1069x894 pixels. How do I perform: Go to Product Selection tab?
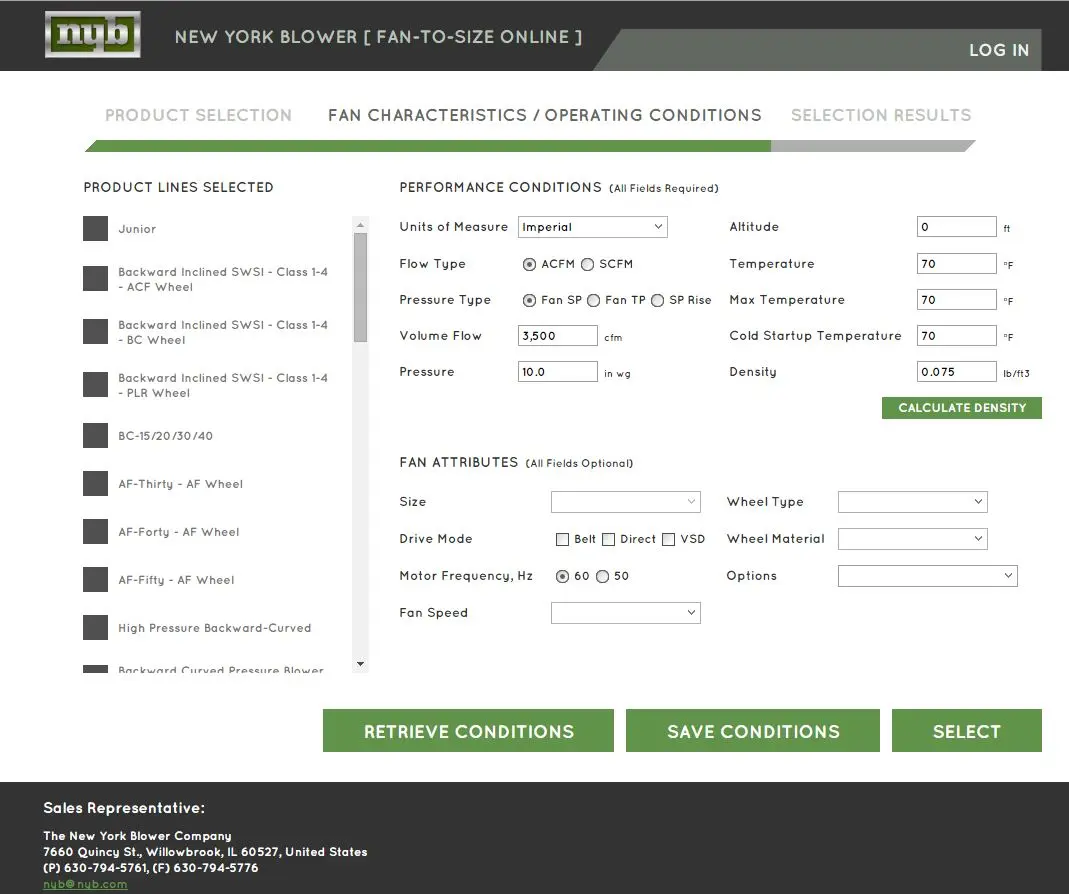[x=198, y=115]
